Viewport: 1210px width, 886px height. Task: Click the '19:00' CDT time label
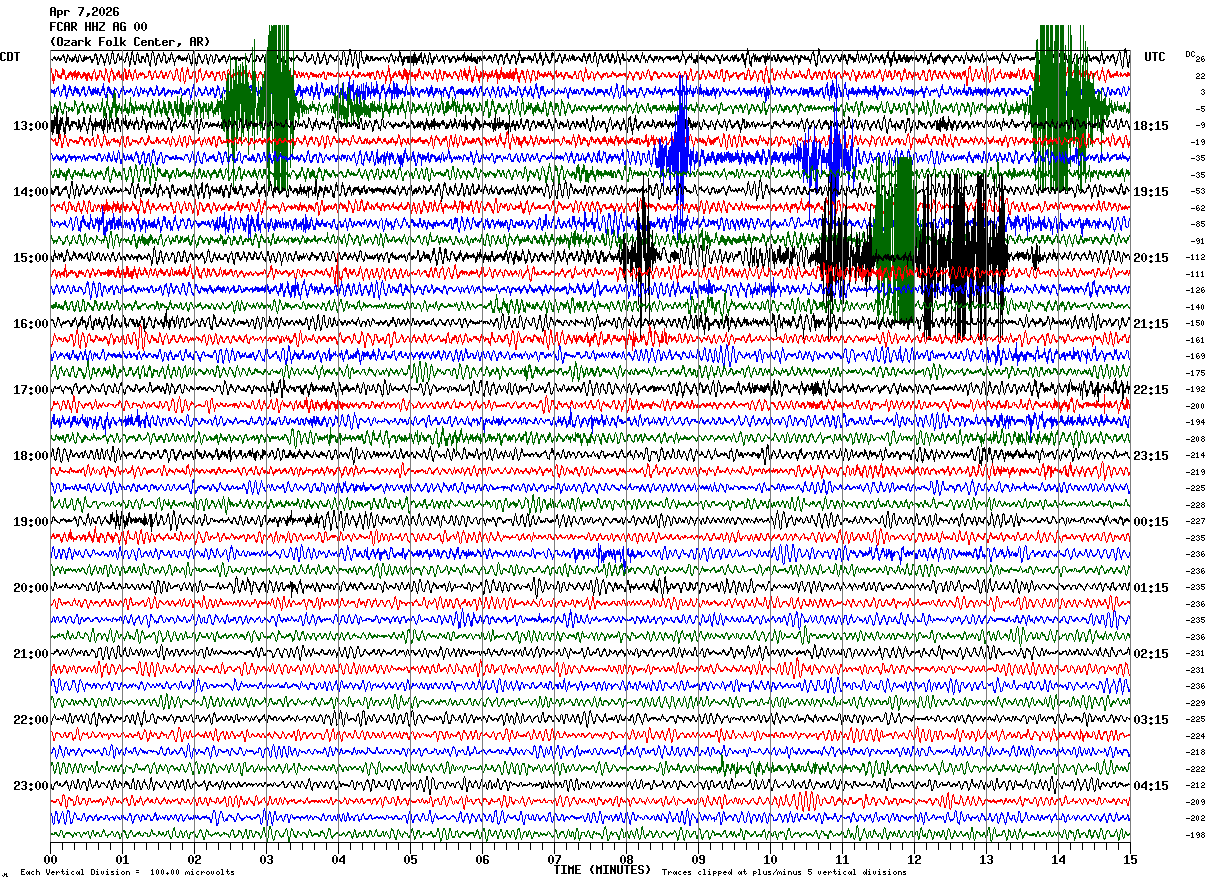tap(30, 522)
